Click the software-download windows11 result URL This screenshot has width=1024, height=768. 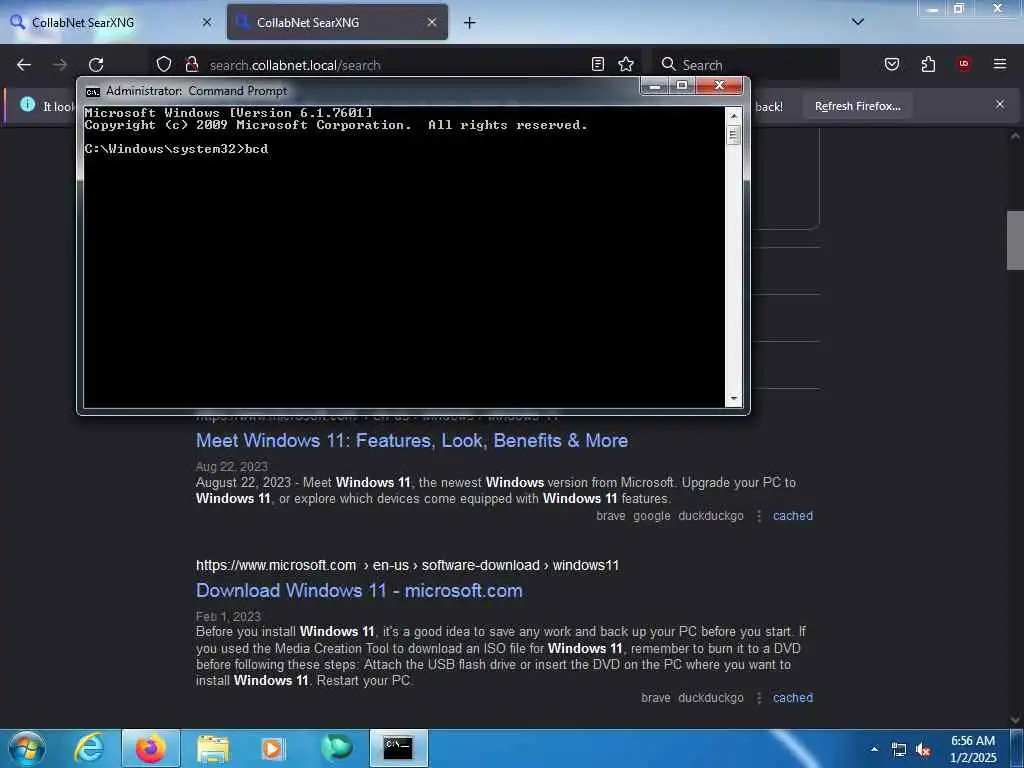[408, 566]
